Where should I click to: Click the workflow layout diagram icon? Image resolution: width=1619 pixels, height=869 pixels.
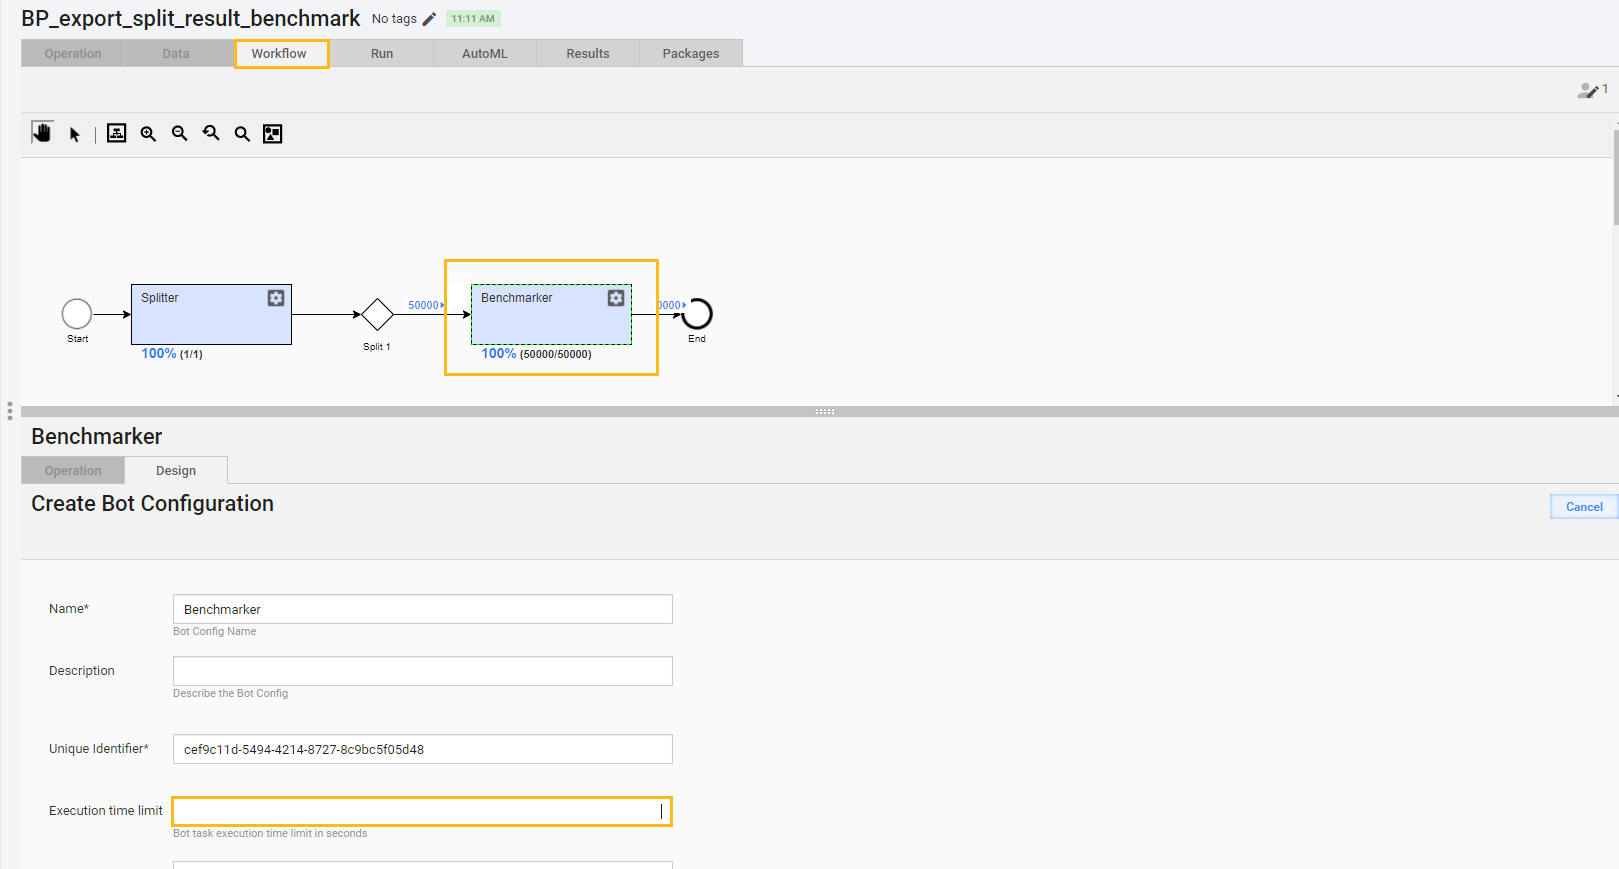coord(117,133)
